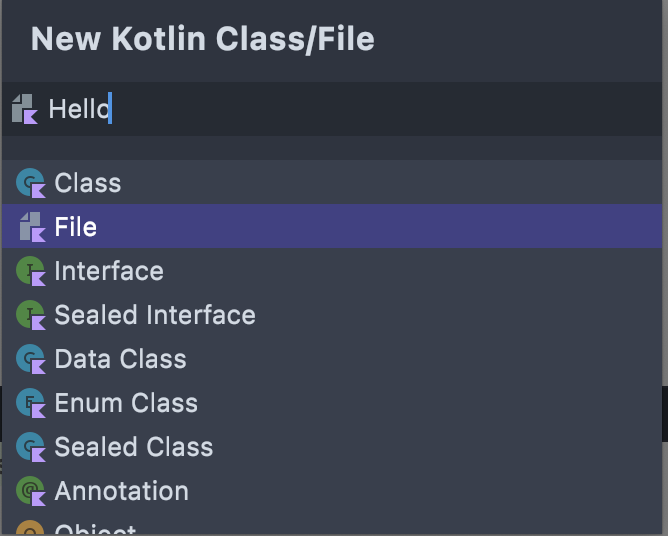The image size is (668, 536).
Task: Choose Interface from the list
Action: (x=332, y=271)
